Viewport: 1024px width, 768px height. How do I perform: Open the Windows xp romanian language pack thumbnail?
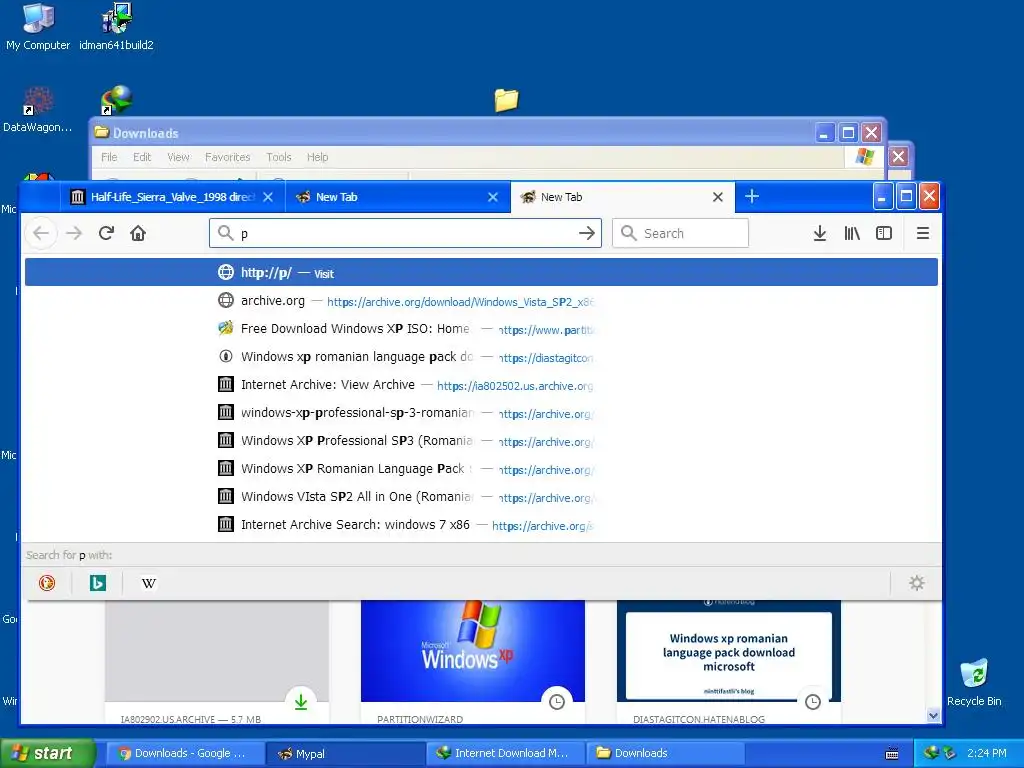click(x=729, y=650)
